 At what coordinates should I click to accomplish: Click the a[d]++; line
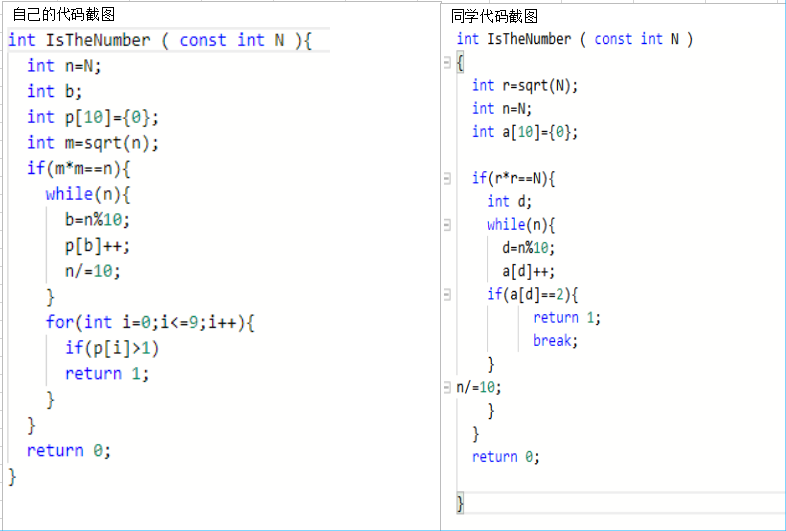point(529,271)
